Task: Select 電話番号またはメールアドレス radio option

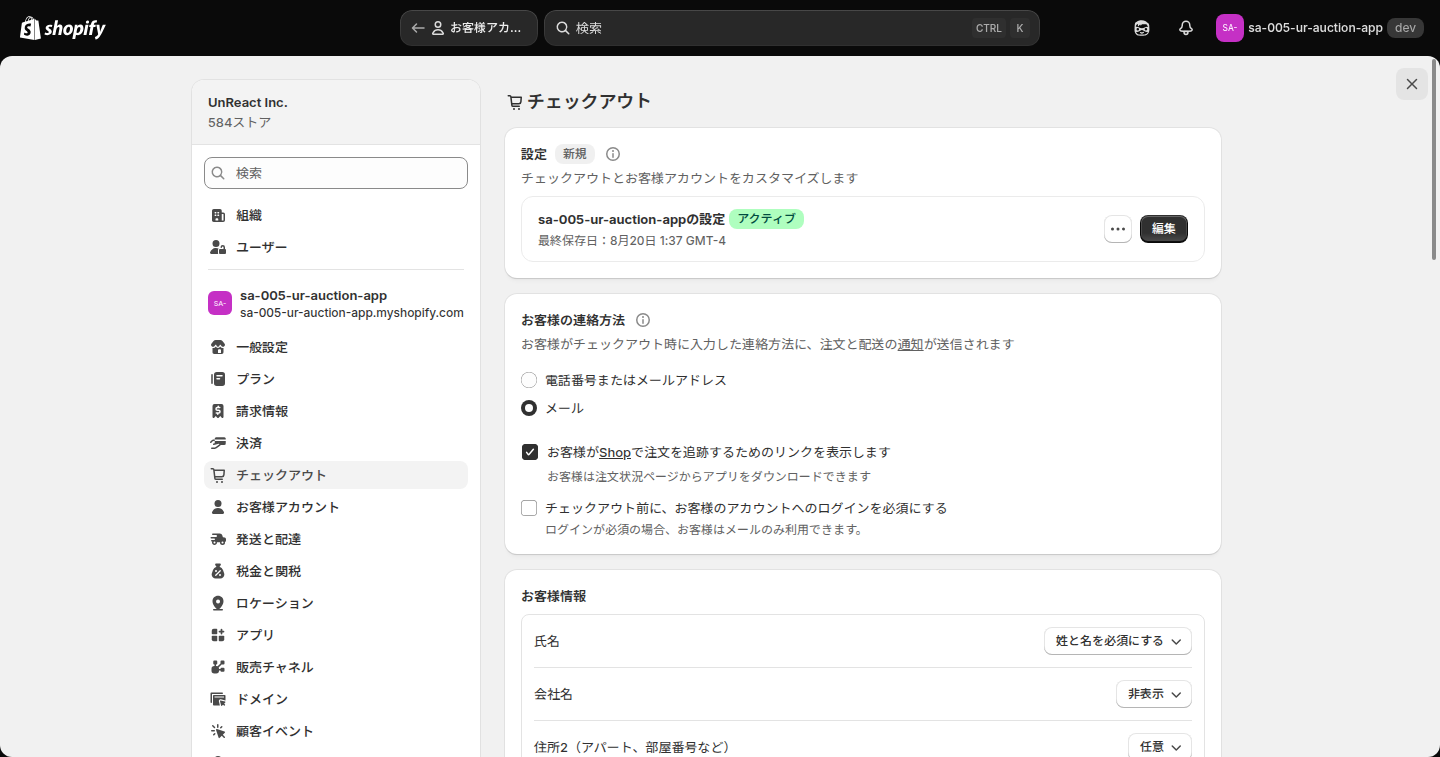Action: click(x=529, y=380)
